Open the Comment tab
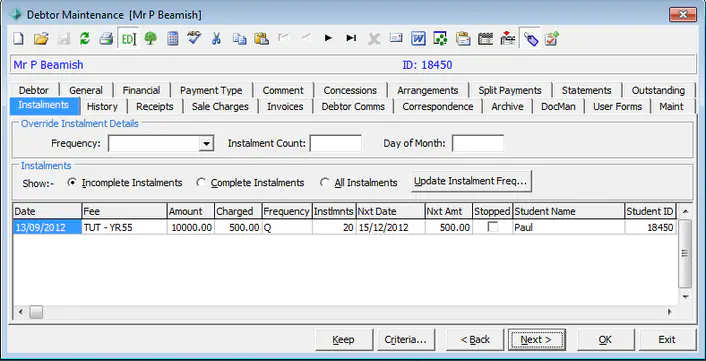This screenshot has width=706, height=361. 283,90
